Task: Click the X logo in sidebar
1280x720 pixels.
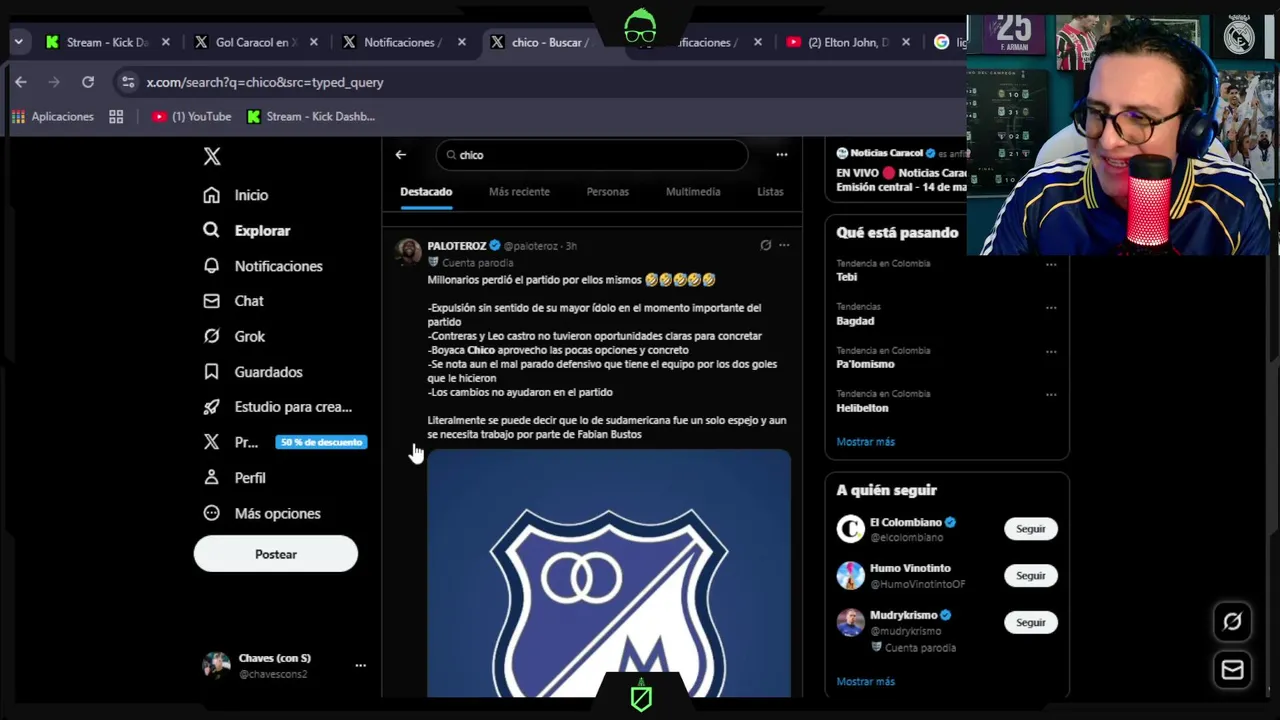Action: (212, 156)
